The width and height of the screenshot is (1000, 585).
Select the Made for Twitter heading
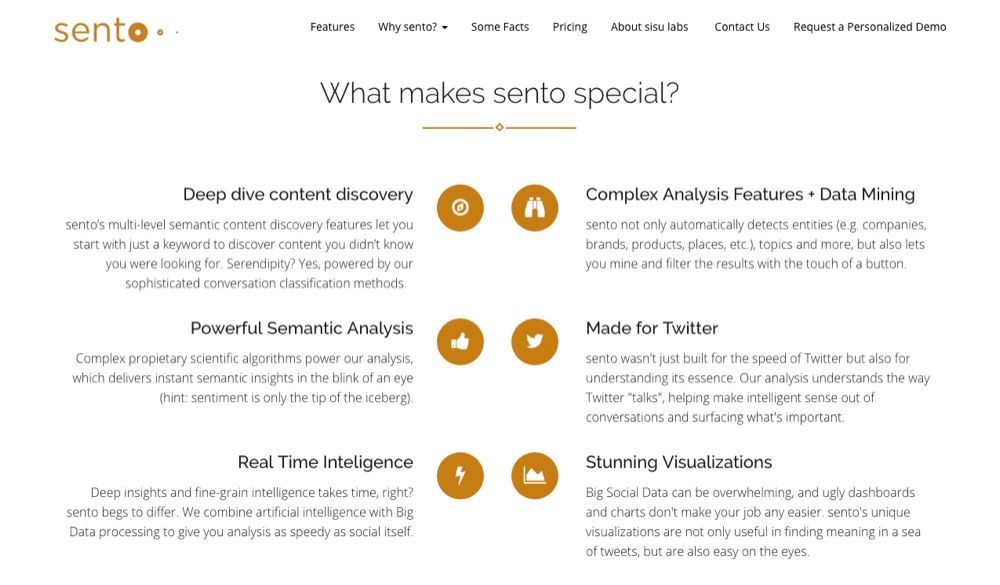click(652, 328)
